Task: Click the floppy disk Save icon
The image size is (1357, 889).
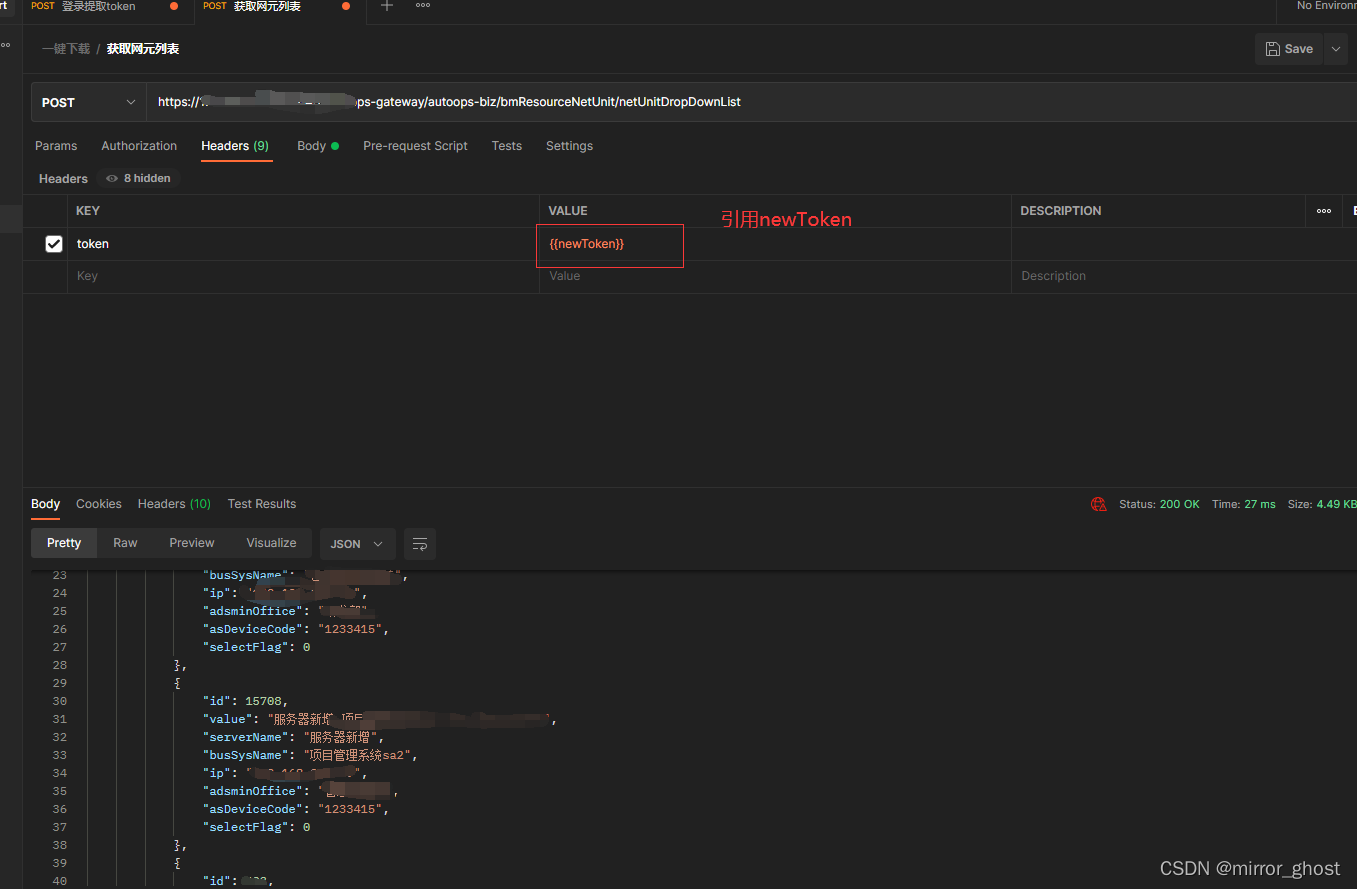Action: pos(1272,49)
